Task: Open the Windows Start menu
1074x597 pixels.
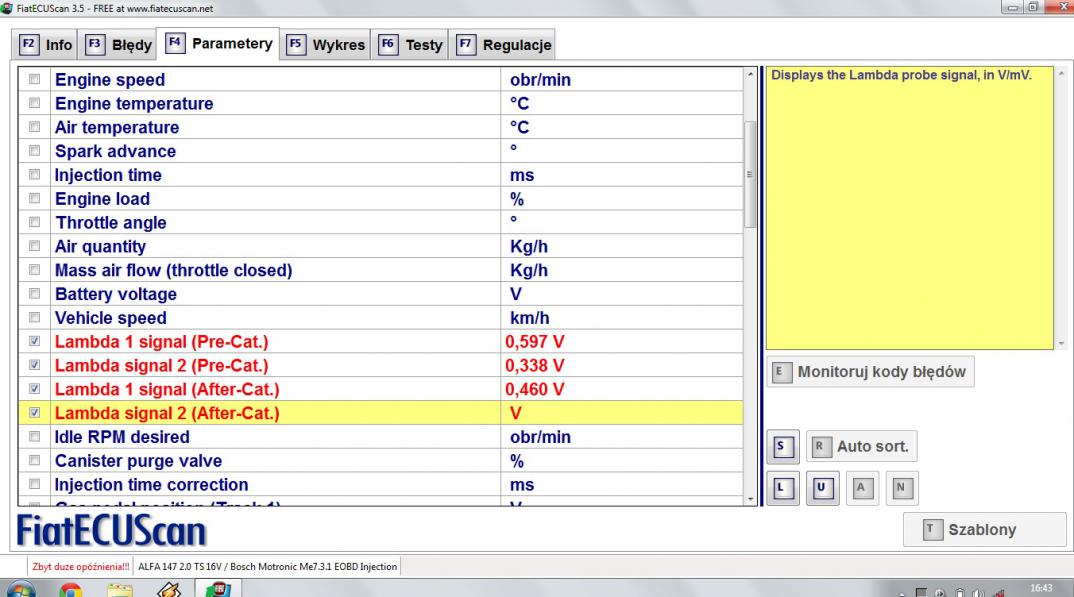Action: pyautogui.click(x=20, y=588)
